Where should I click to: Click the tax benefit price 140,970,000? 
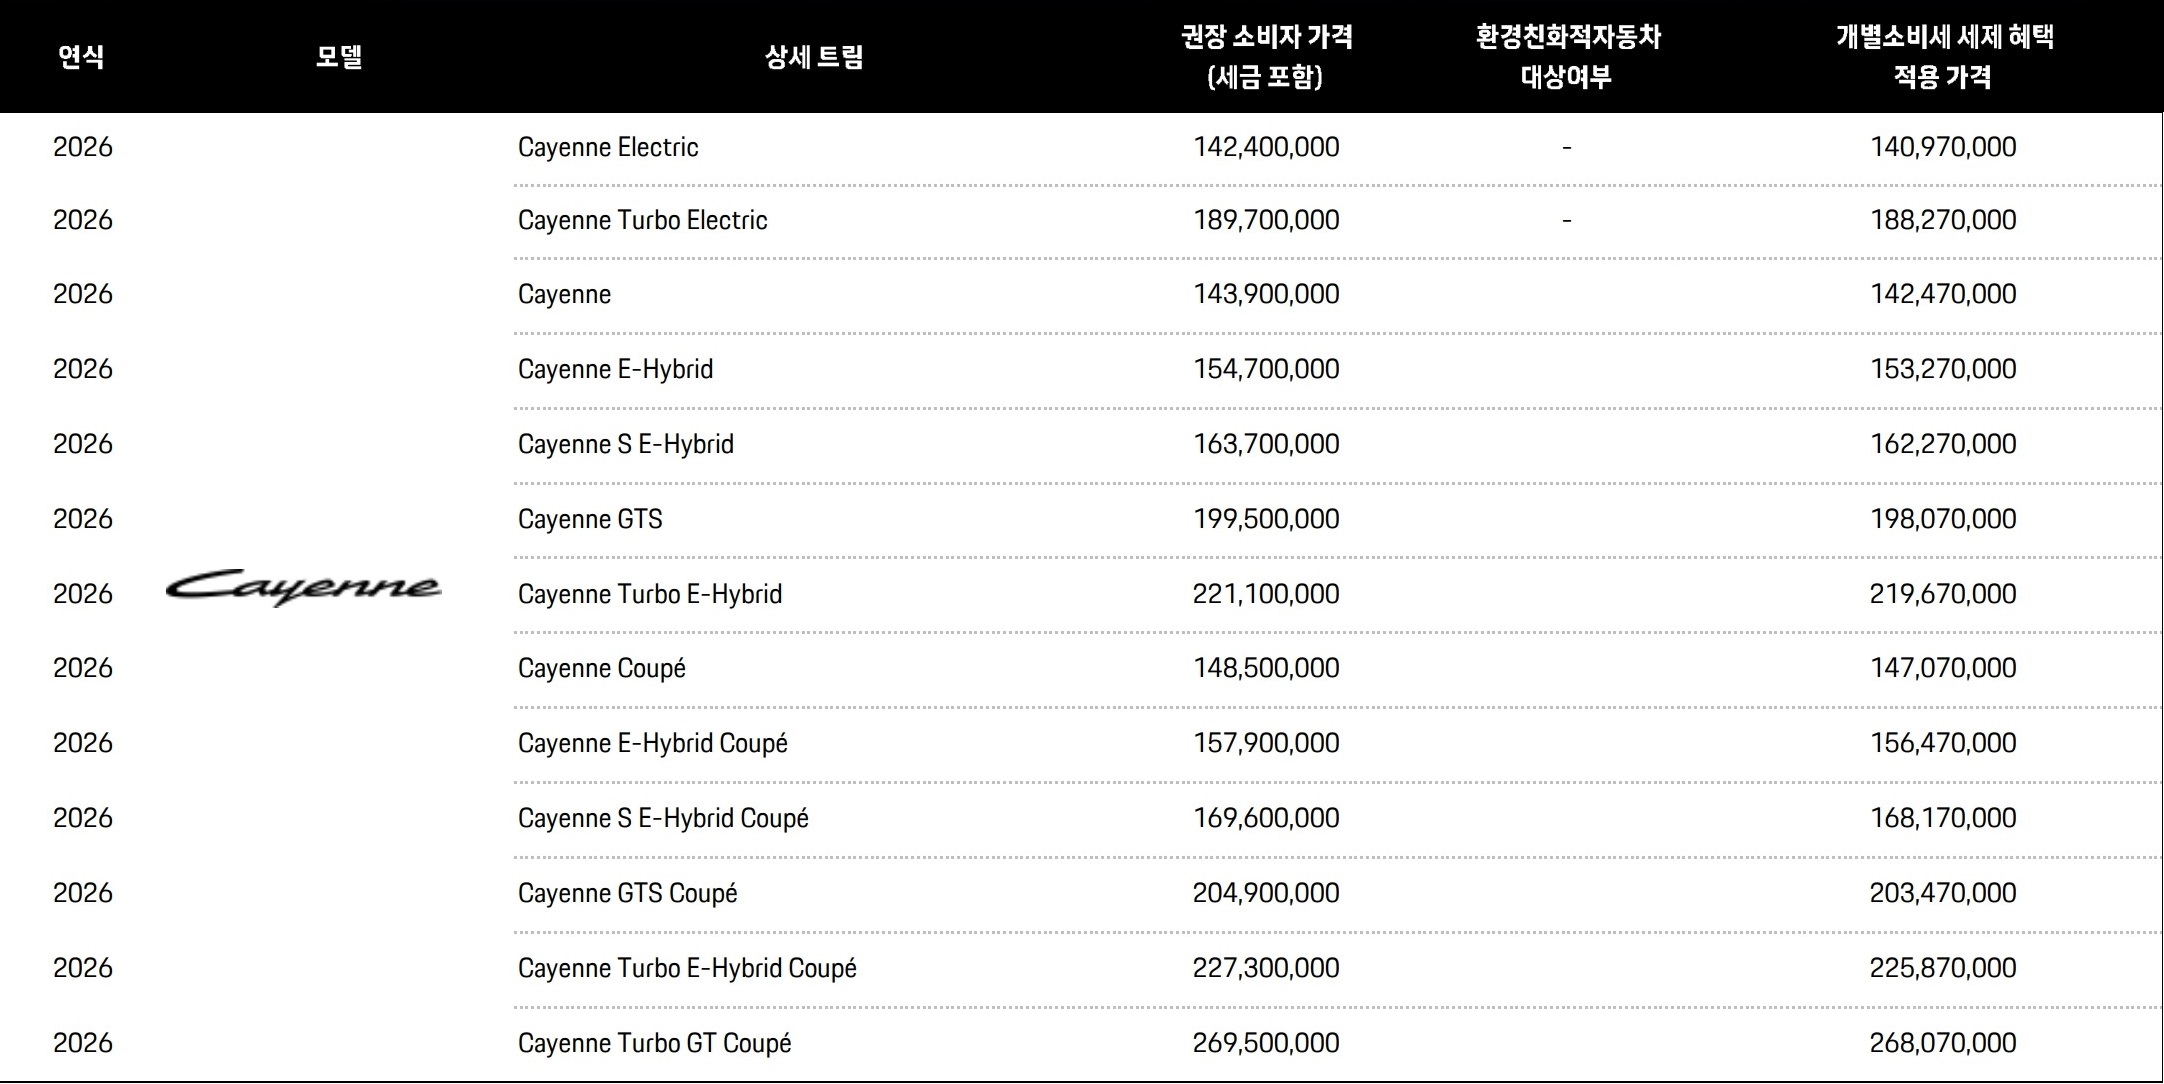click(x=1943, y=147)
